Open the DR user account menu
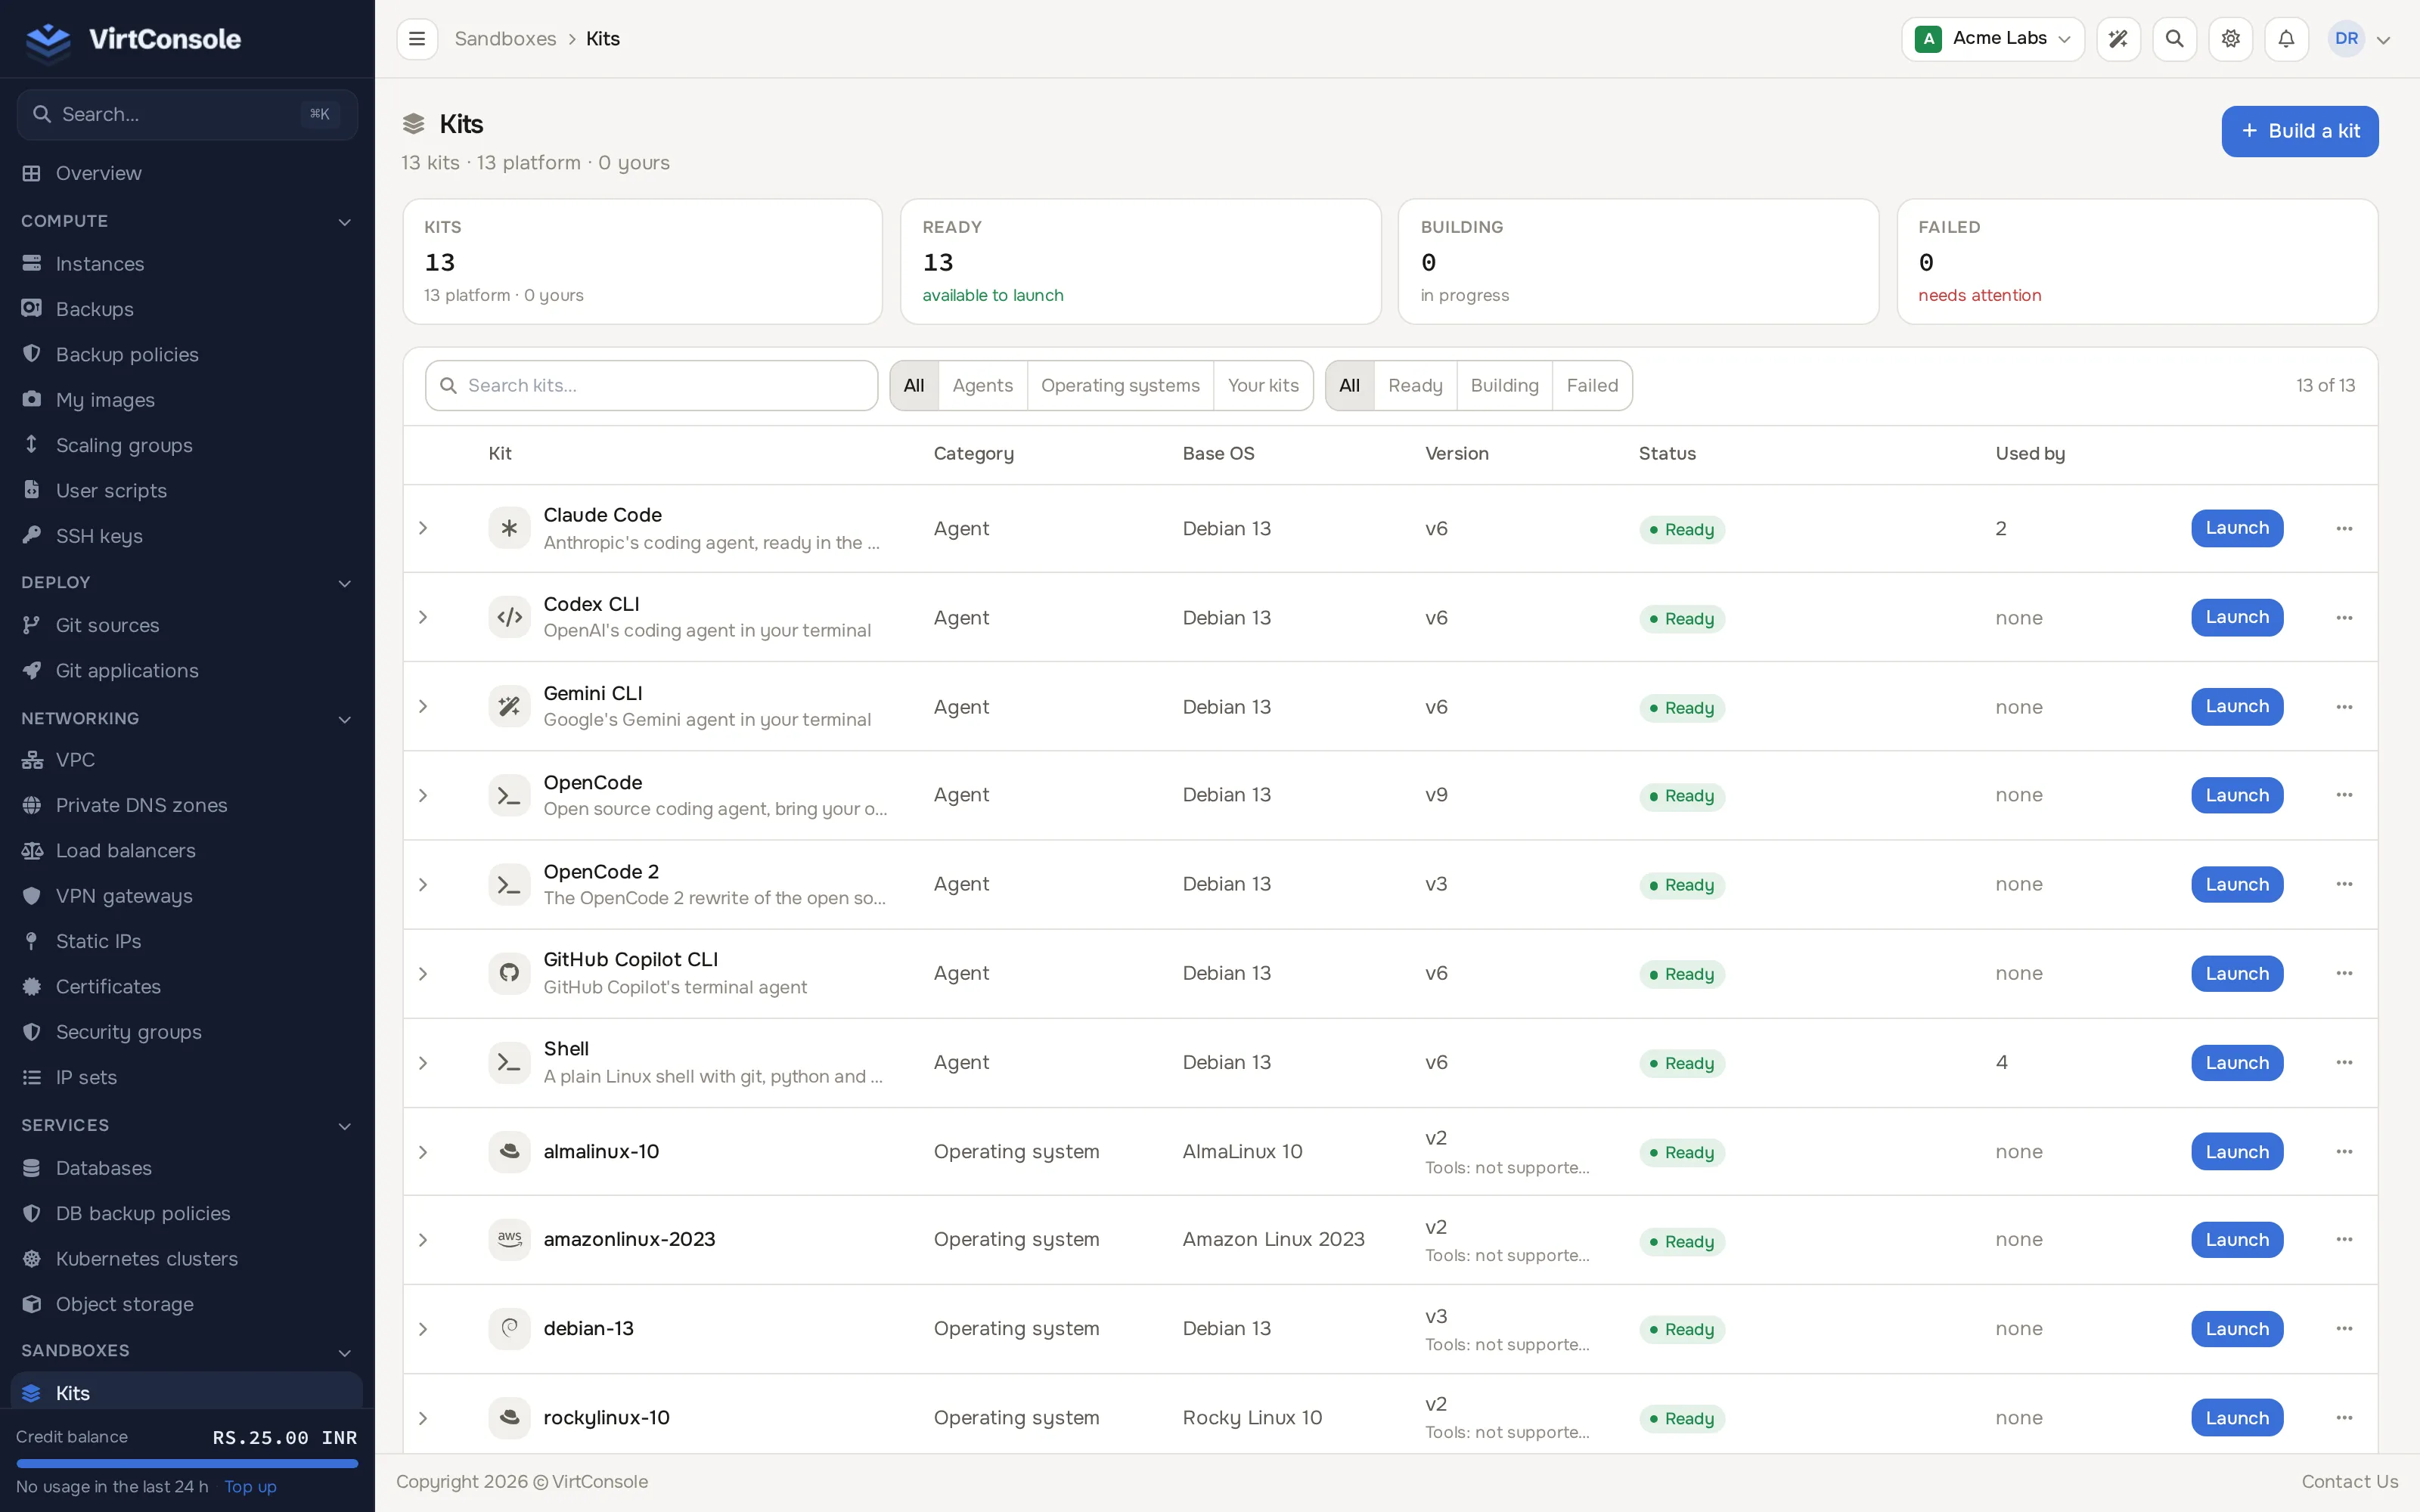2420x1512 pixels. [x=2359, y=39]
